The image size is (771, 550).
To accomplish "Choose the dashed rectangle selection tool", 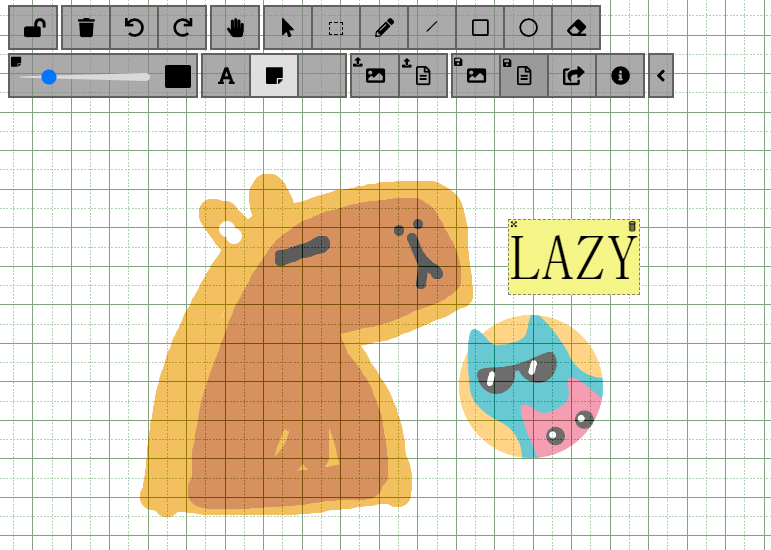I will click(x=336, y=28).
